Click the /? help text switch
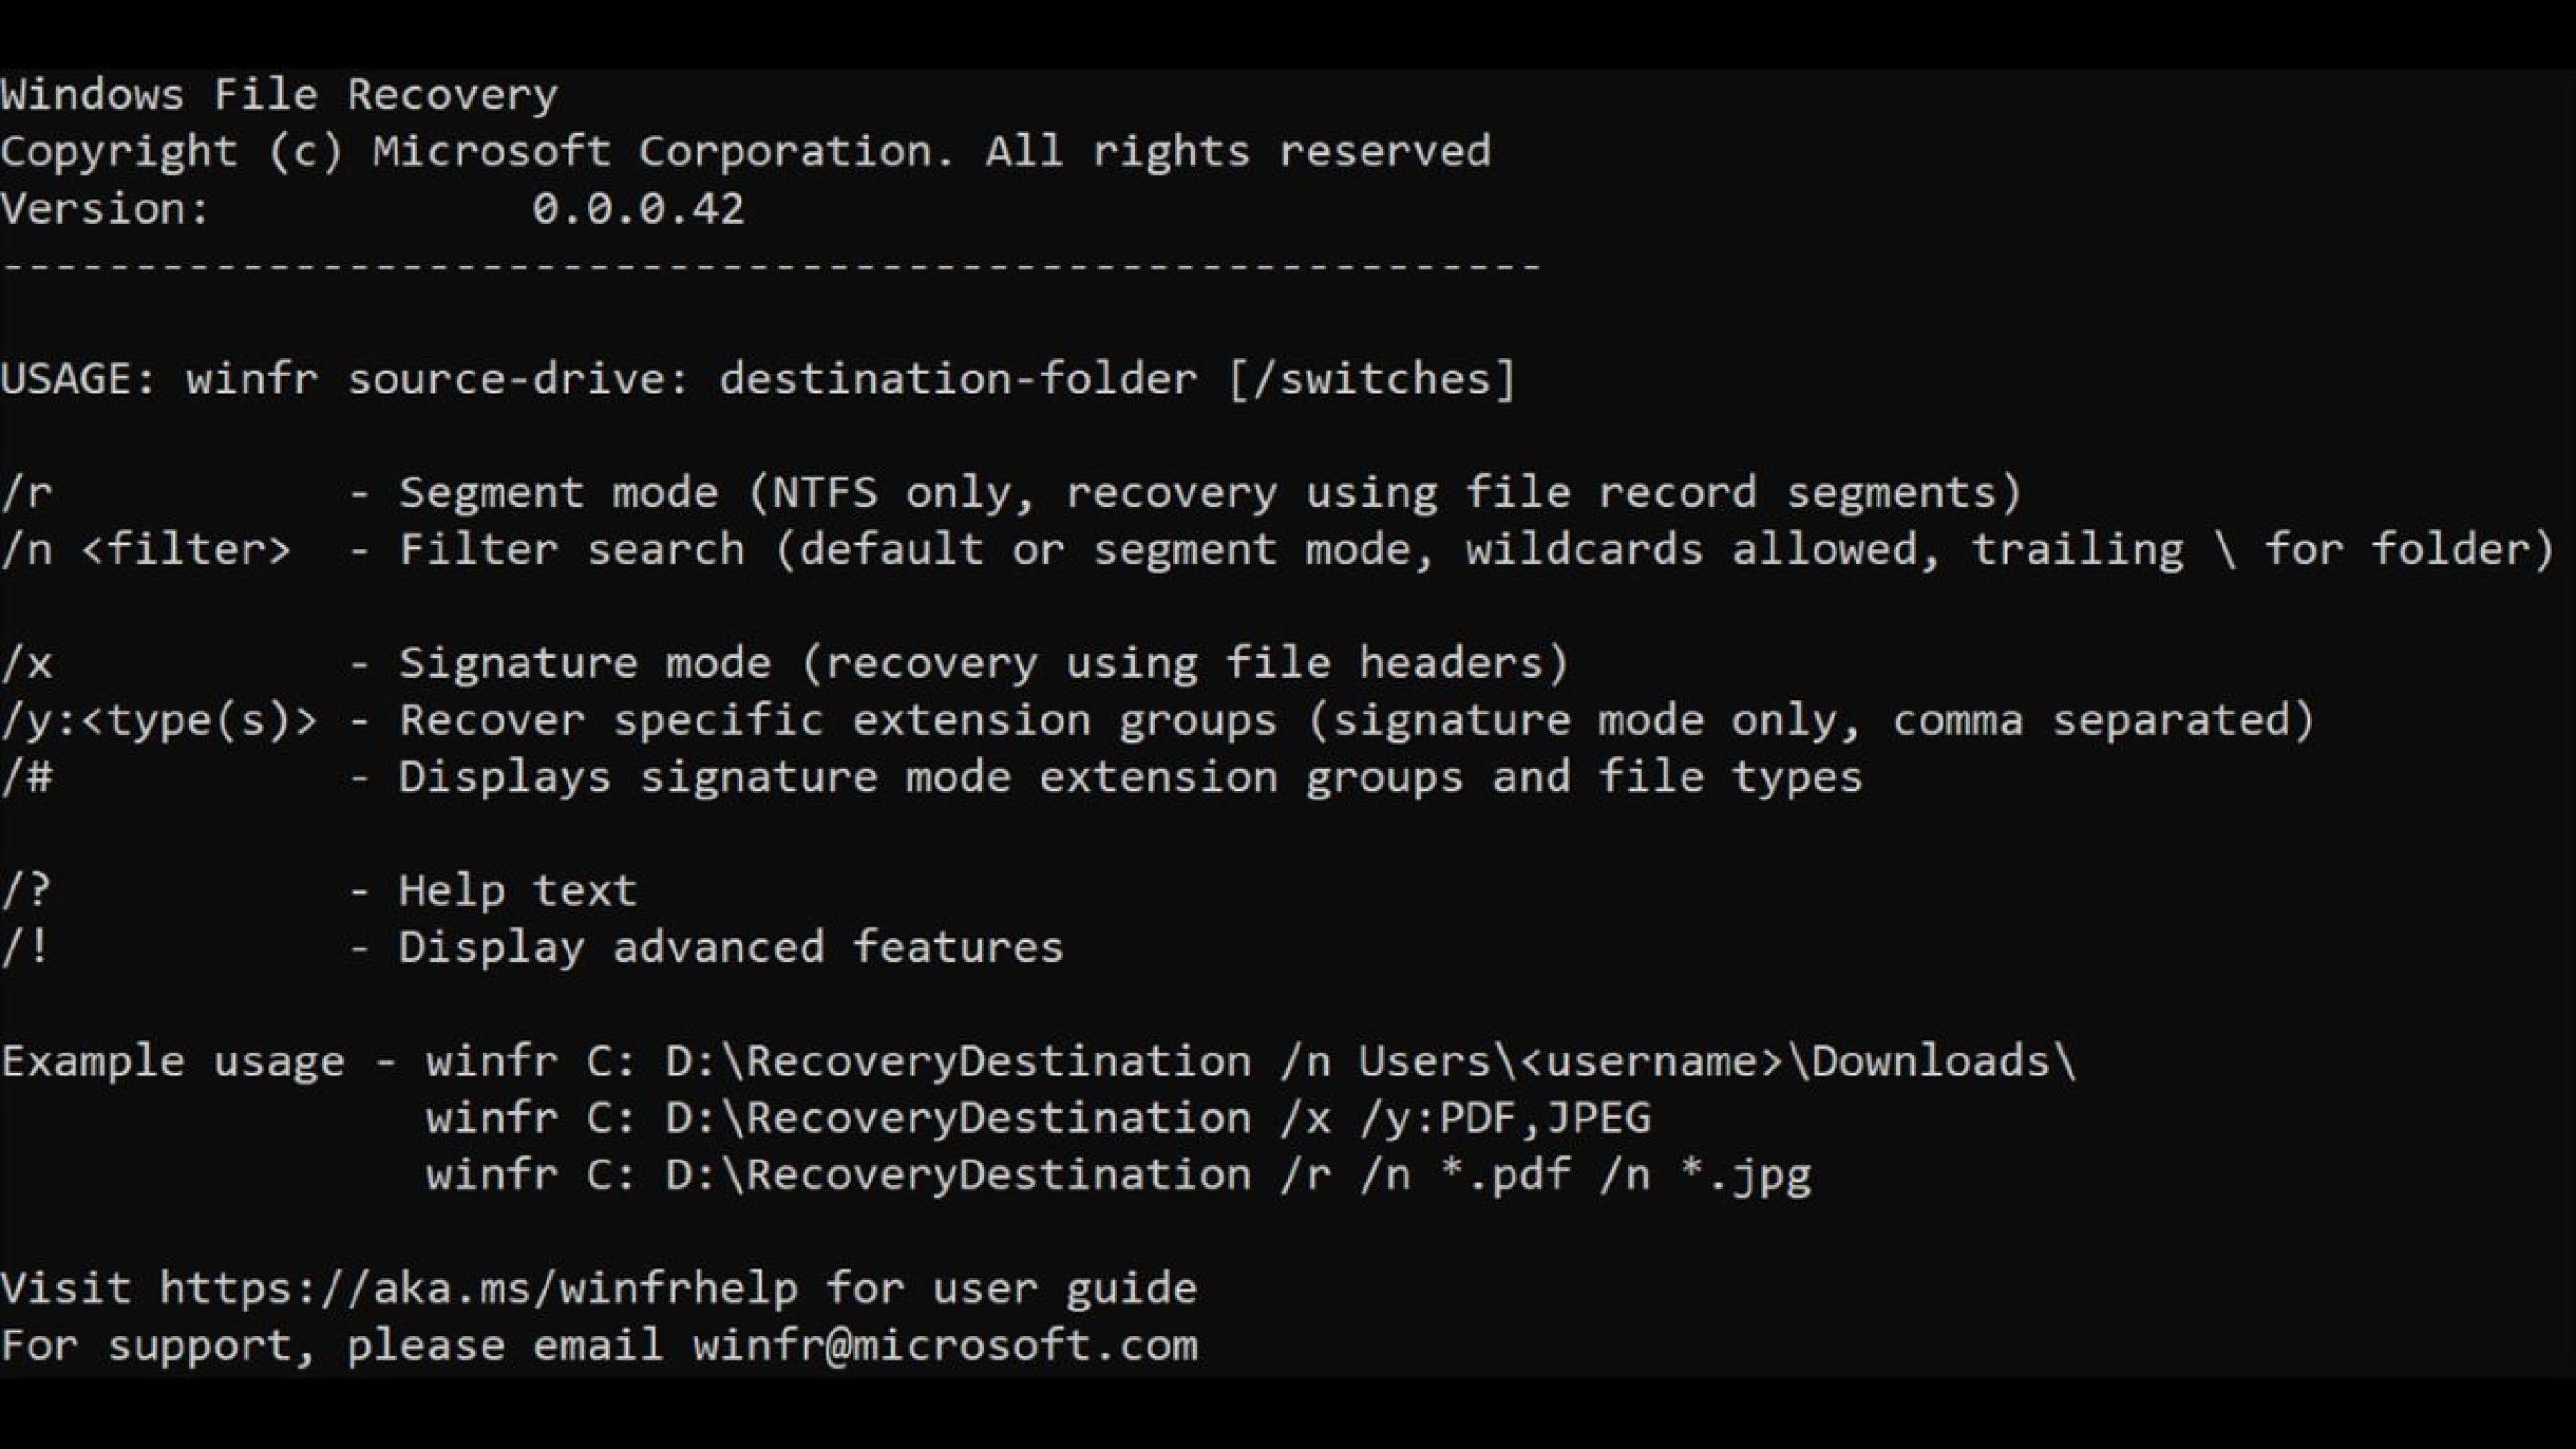2576x1449 pixels. coord(25,890)
